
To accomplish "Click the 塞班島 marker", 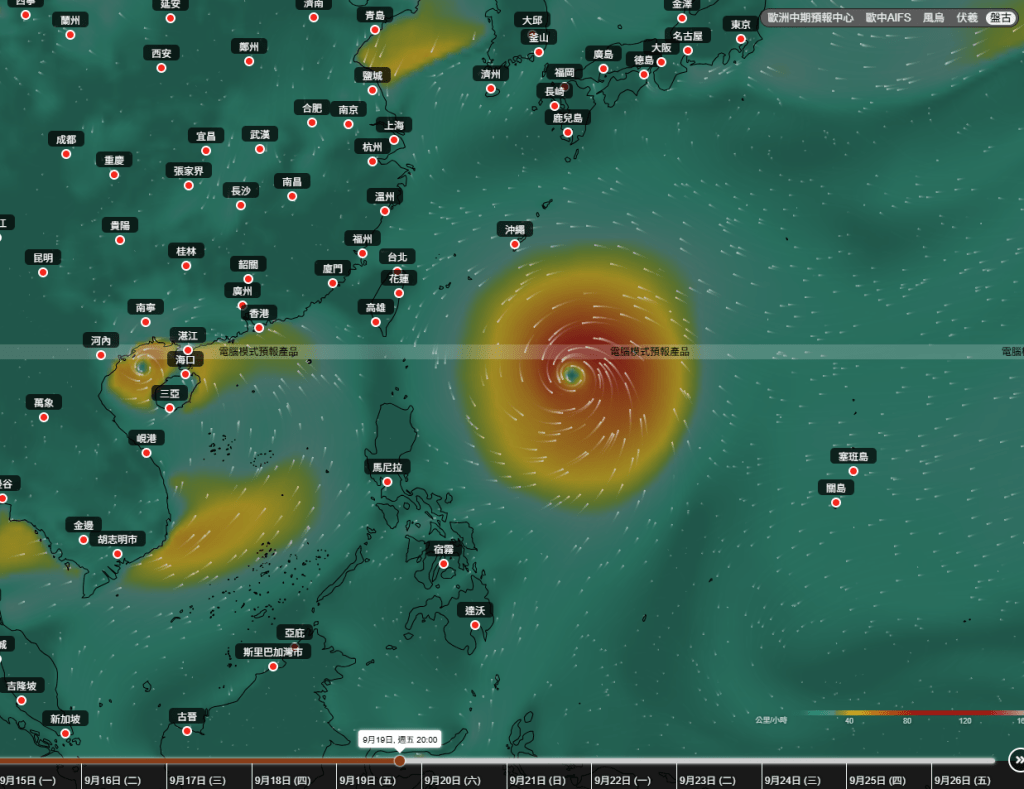I will click(853, 471).
